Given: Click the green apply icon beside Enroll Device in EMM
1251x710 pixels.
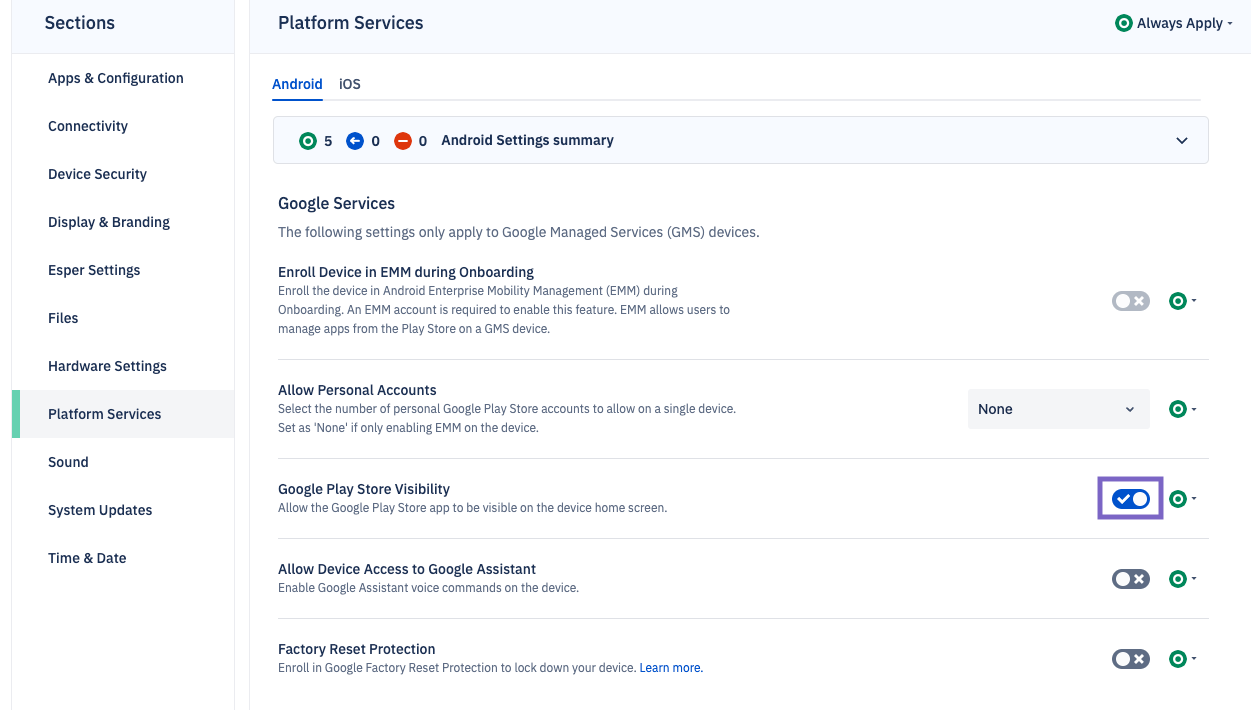Looking at the screenshot, I should 1177,300.
